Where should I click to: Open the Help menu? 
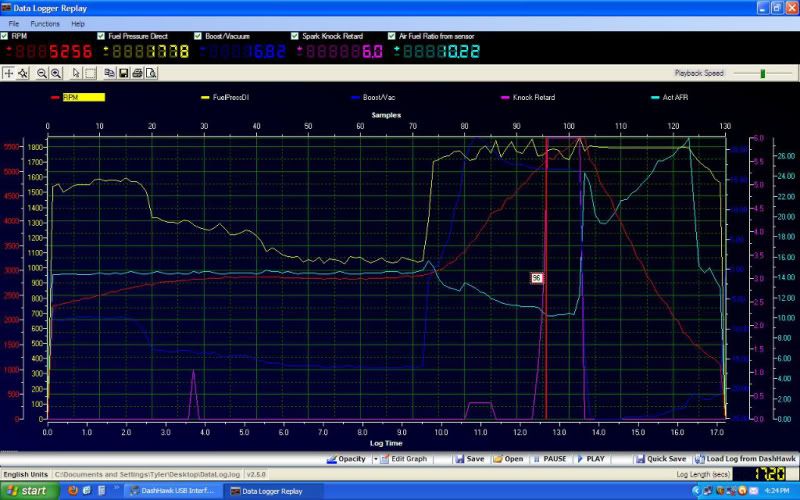click(x=77, y=23)
